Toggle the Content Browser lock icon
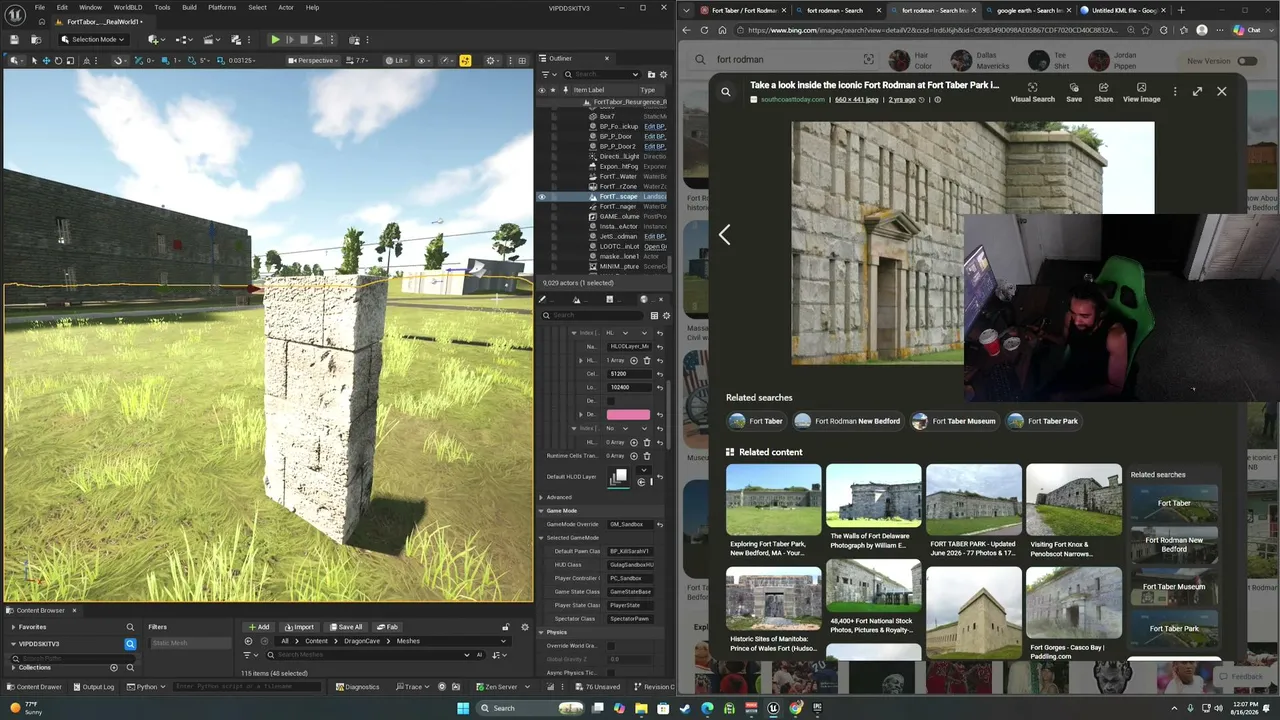 pos(505,627)
